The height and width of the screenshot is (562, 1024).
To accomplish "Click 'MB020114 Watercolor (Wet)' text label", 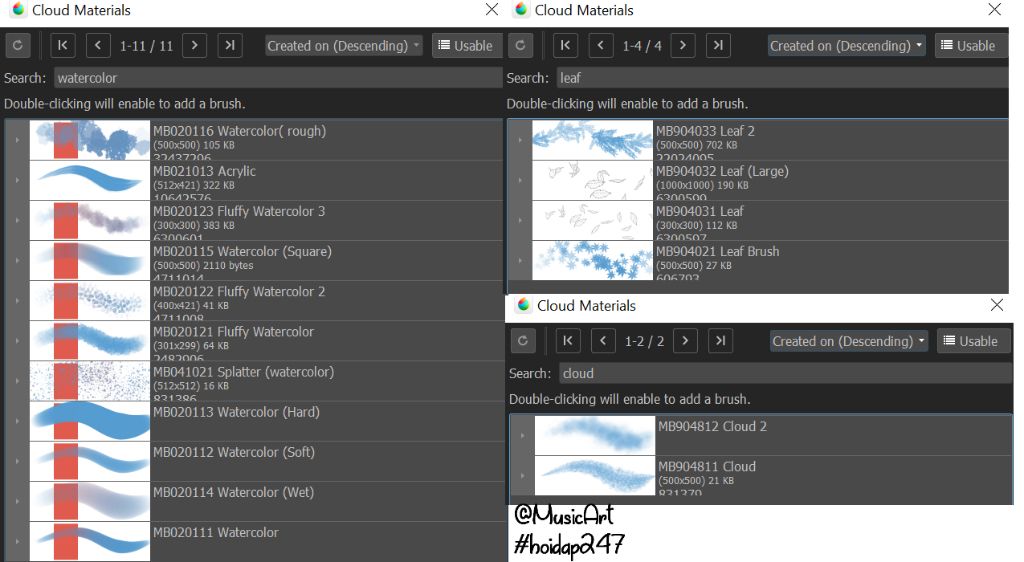I will (233, 492).
